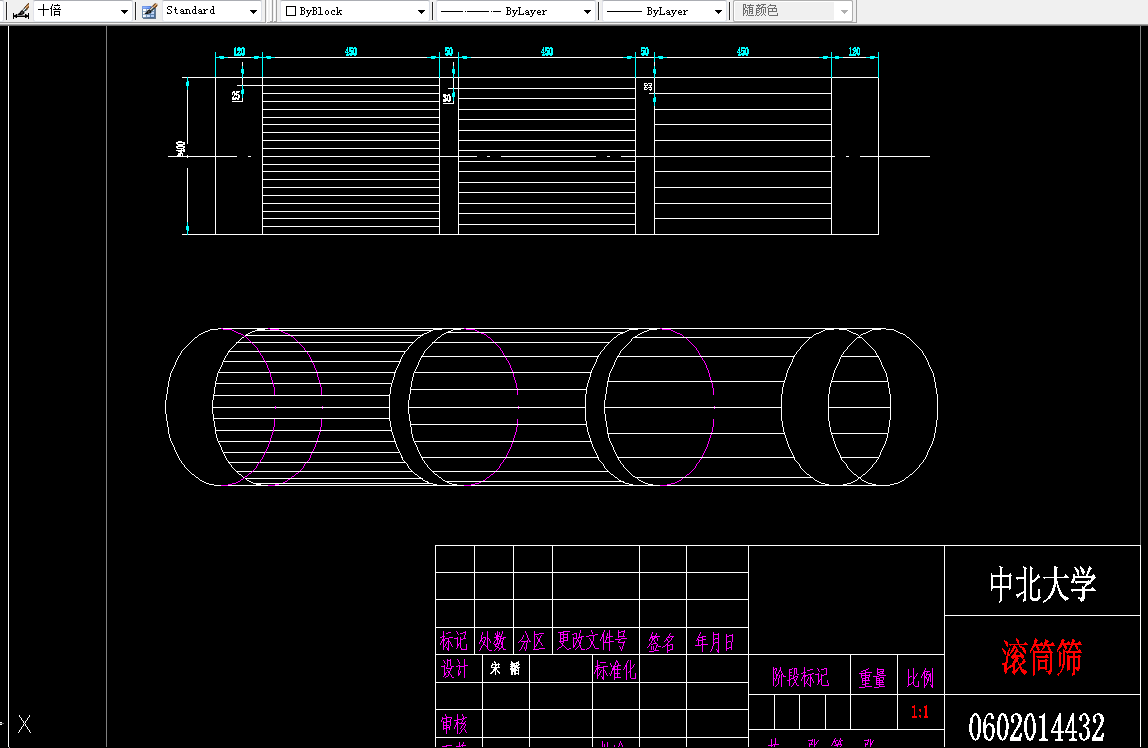
Task: Select the 更改文件号 label
Action: pos(592,640)
